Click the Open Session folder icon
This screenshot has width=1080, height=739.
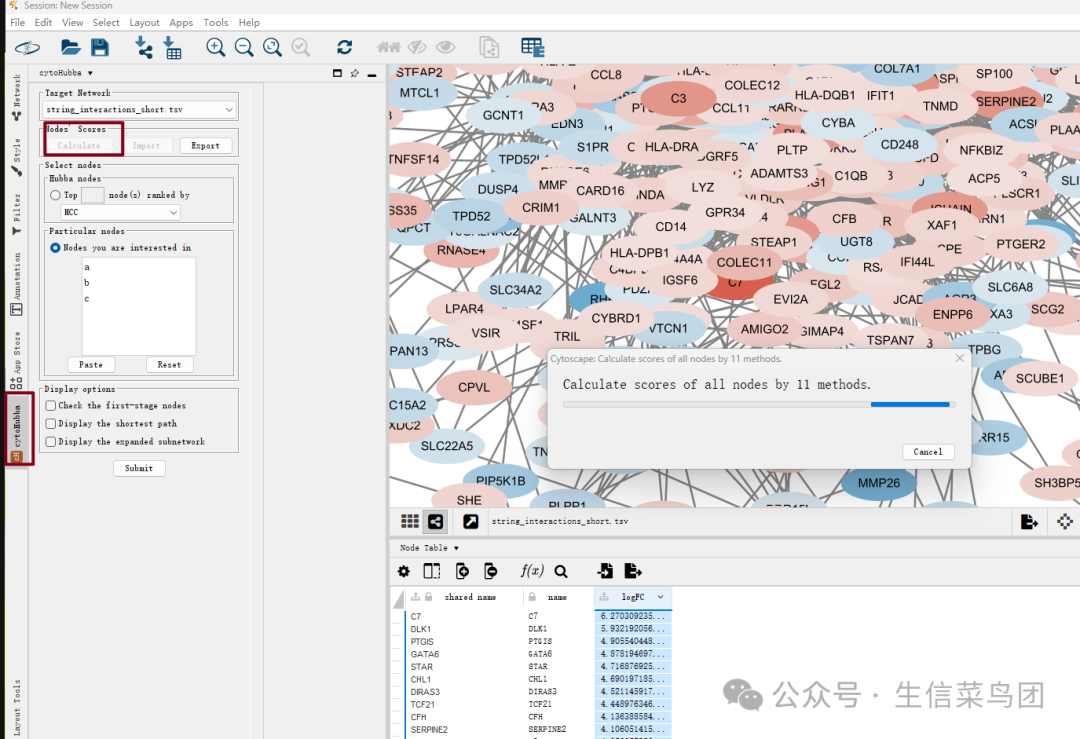(70, 47)
